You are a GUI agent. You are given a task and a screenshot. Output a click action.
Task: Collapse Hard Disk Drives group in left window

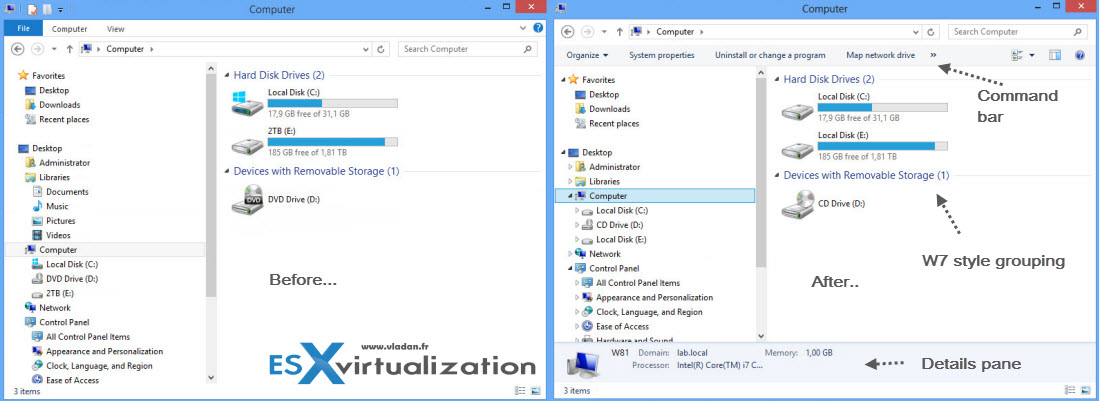point(227,75)
